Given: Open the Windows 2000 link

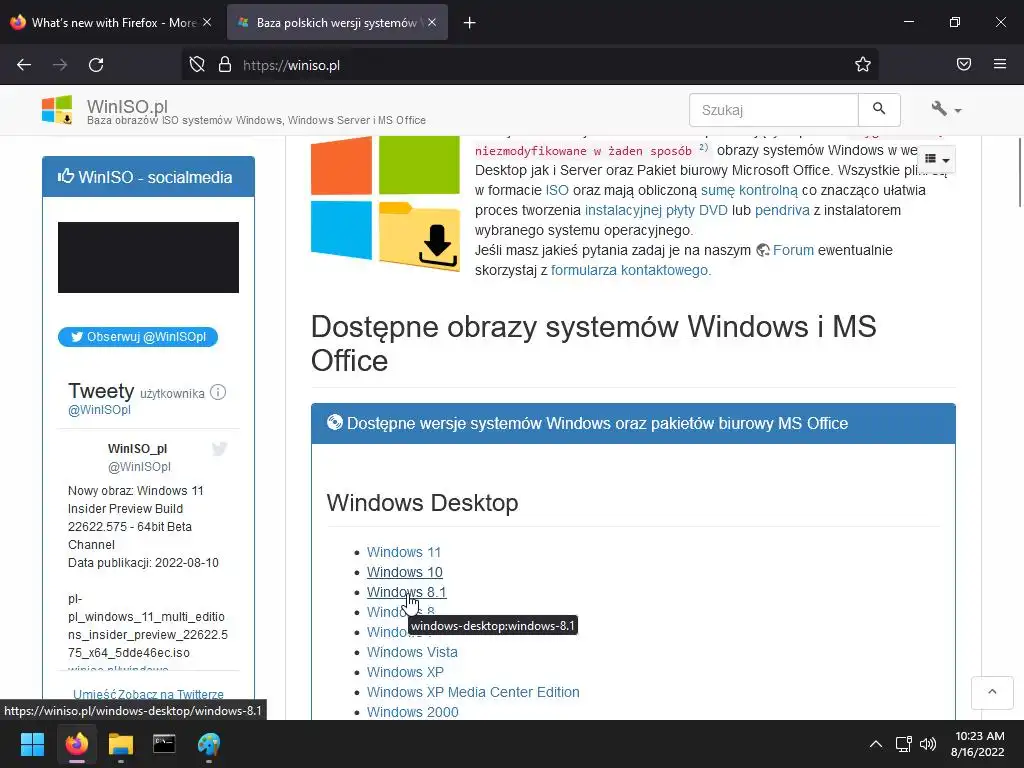Looking at the screenshot, I should coord(413,712).
